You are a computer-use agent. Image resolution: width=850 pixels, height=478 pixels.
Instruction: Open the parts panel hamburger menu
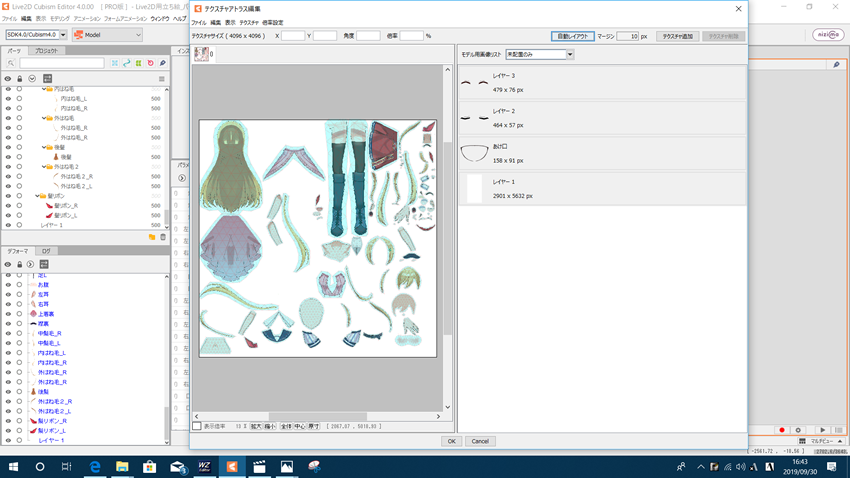click(162, 79)
